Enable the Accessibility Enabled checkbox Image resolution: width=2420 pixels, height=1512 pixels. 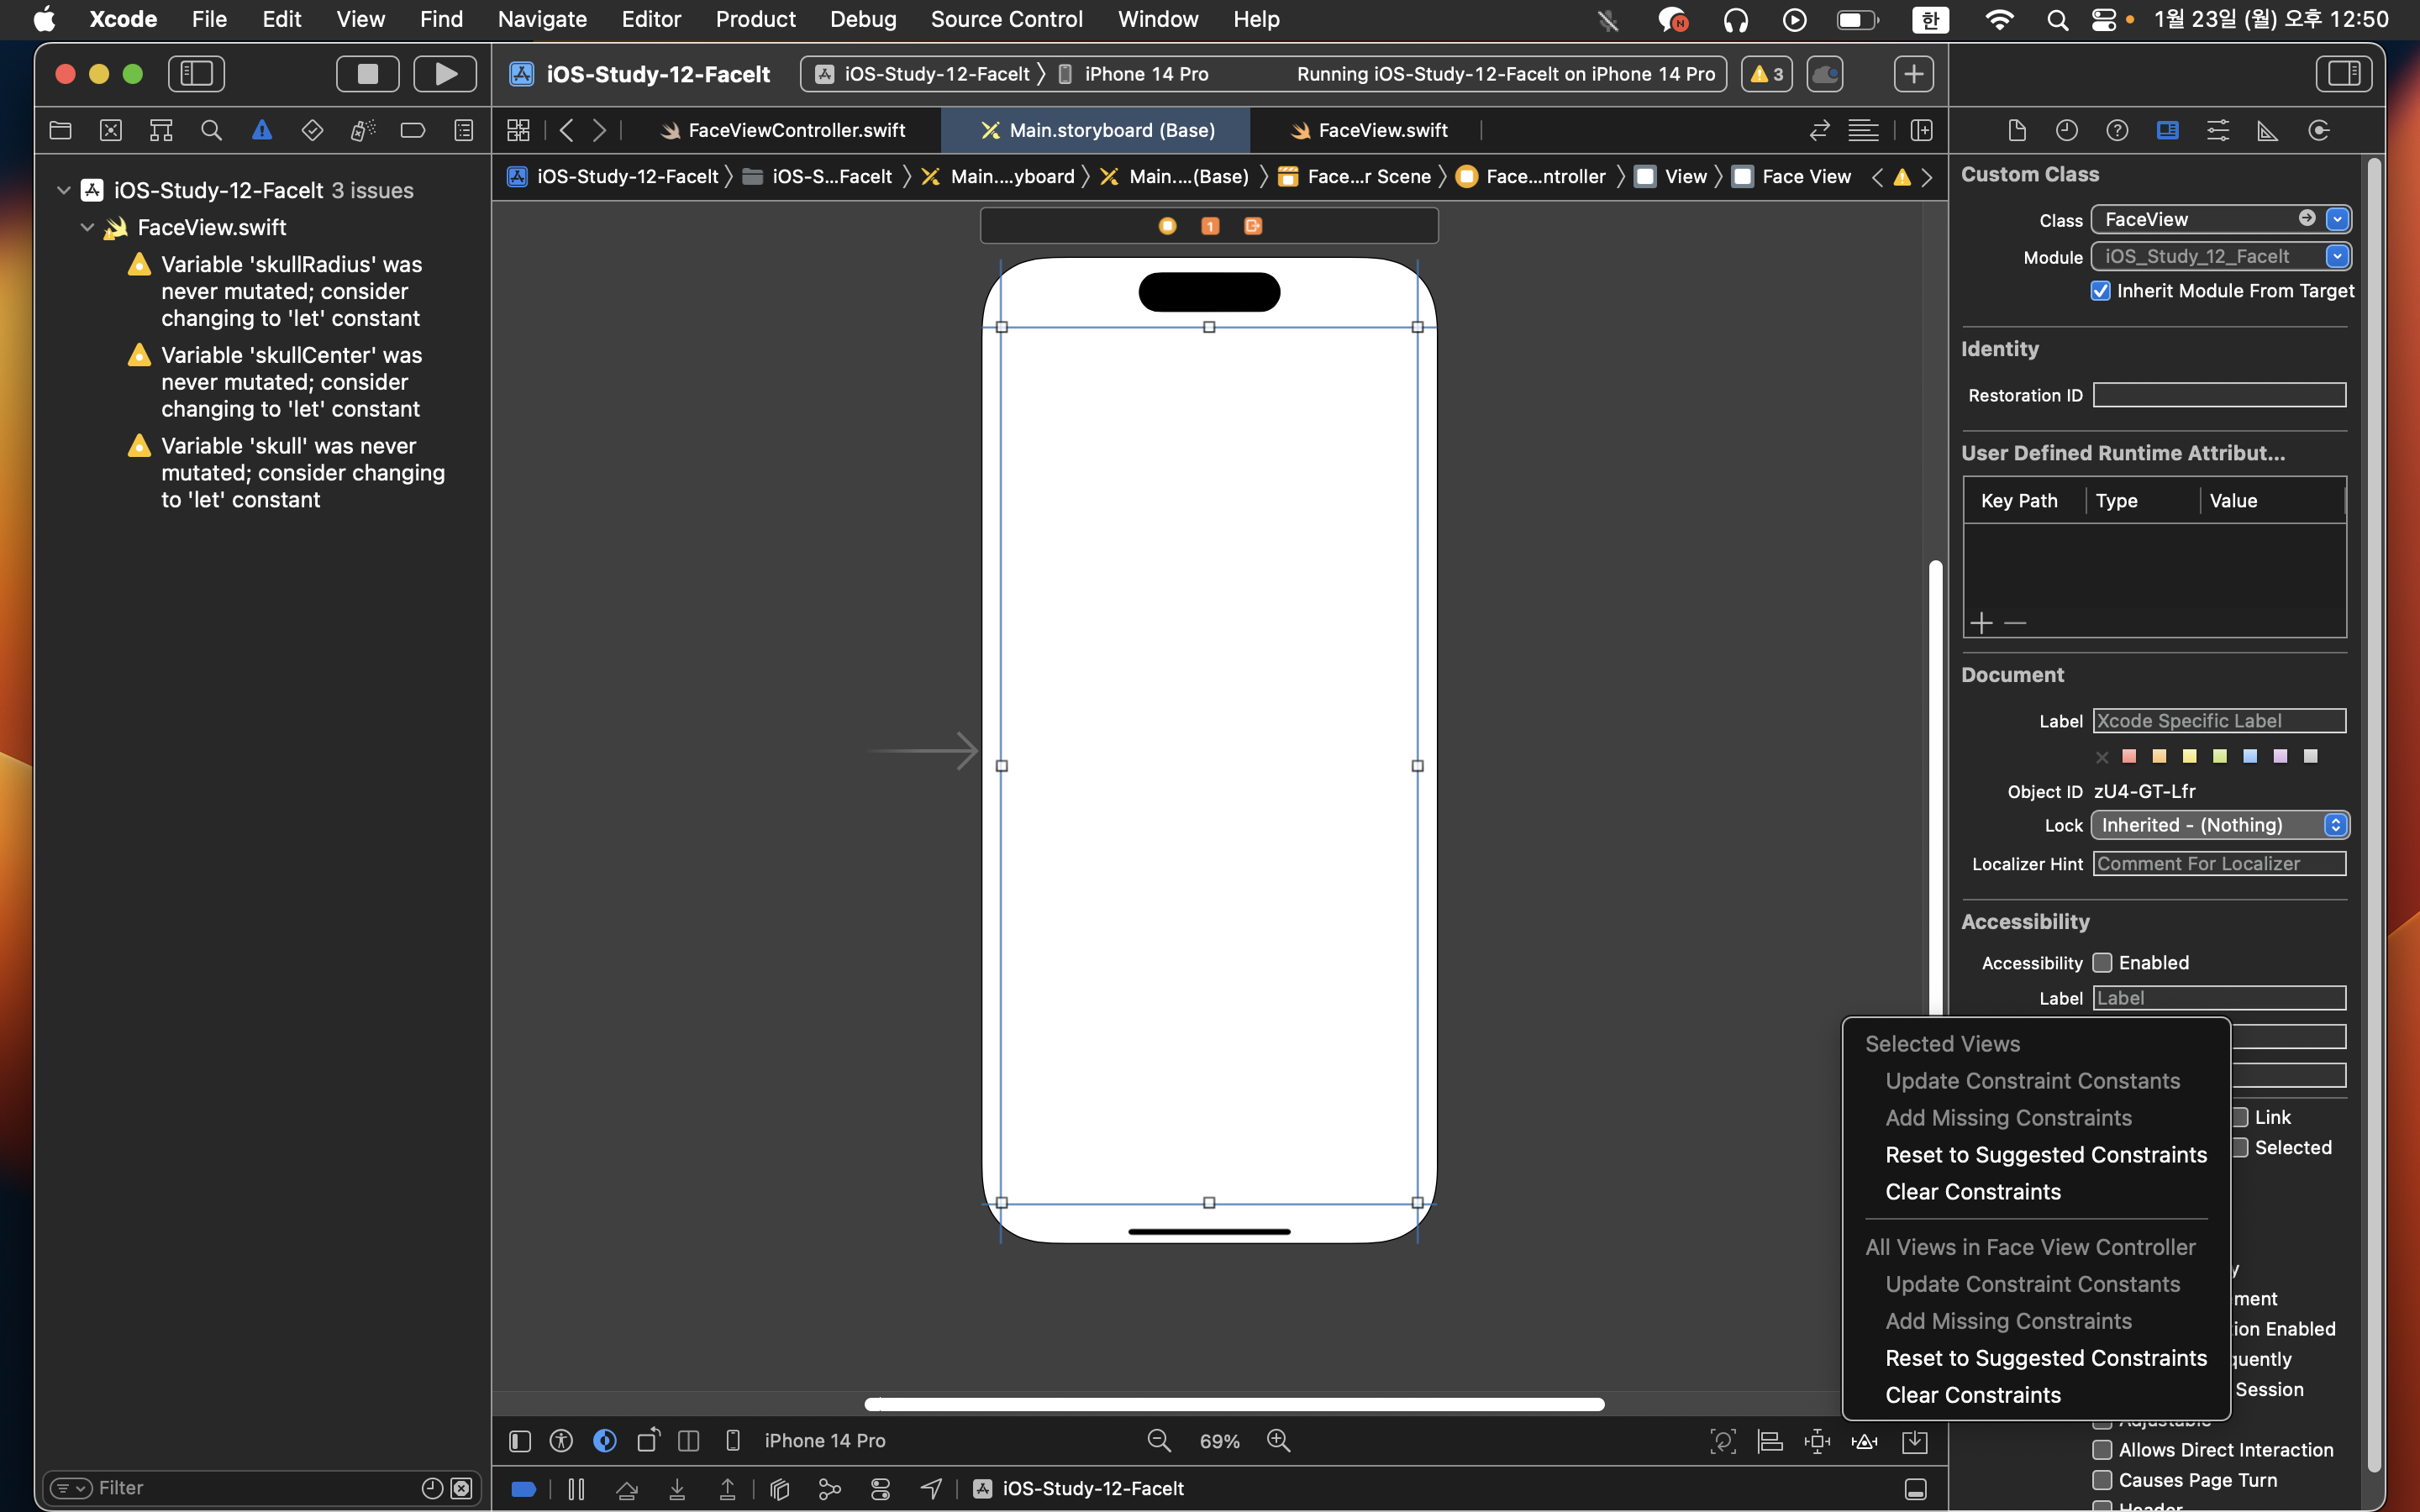click(2102, 962)
